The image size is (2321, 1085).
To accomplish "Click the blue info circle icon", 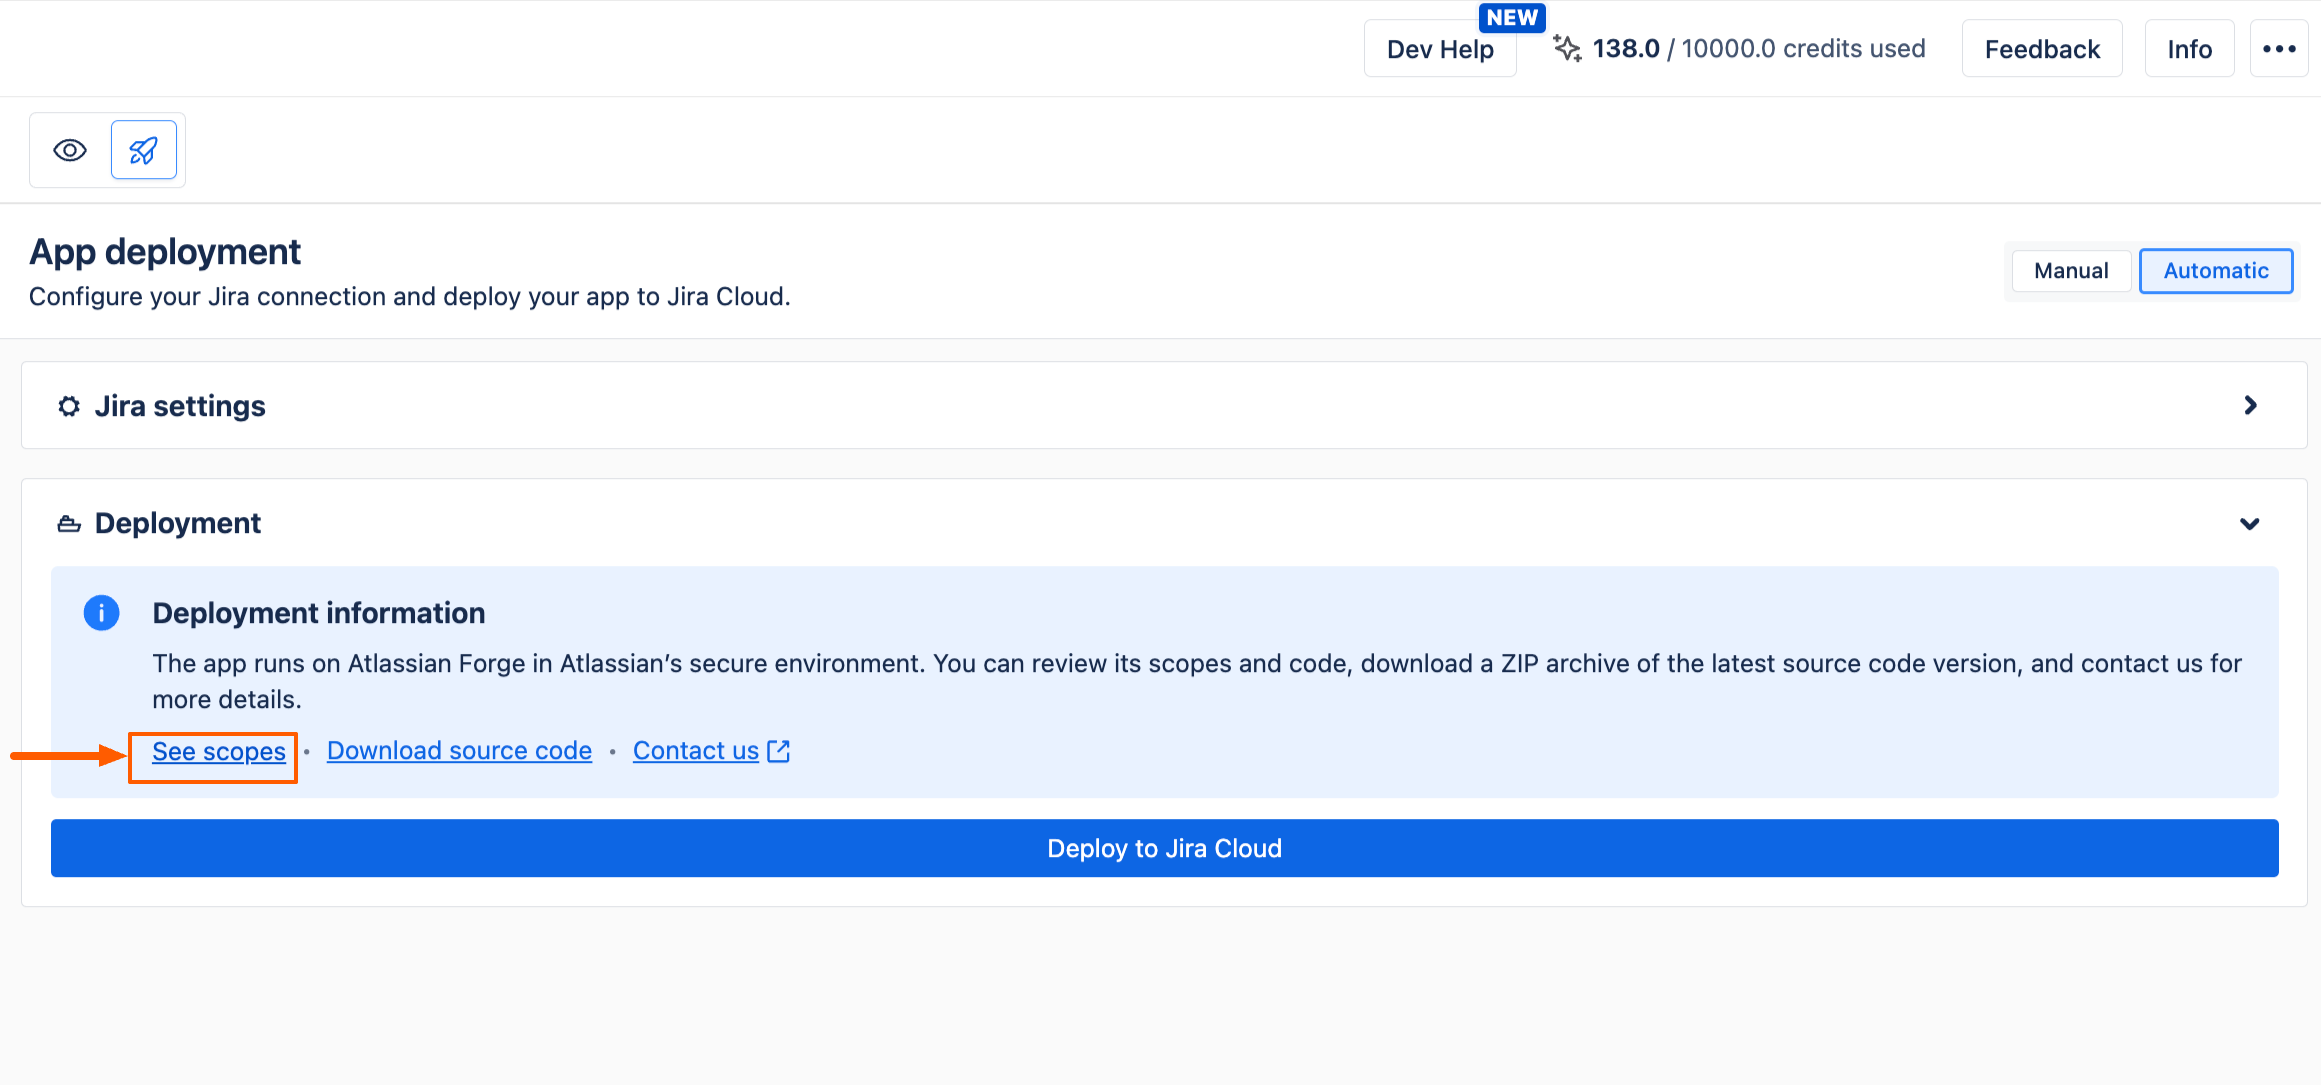I will pos(101,613).
